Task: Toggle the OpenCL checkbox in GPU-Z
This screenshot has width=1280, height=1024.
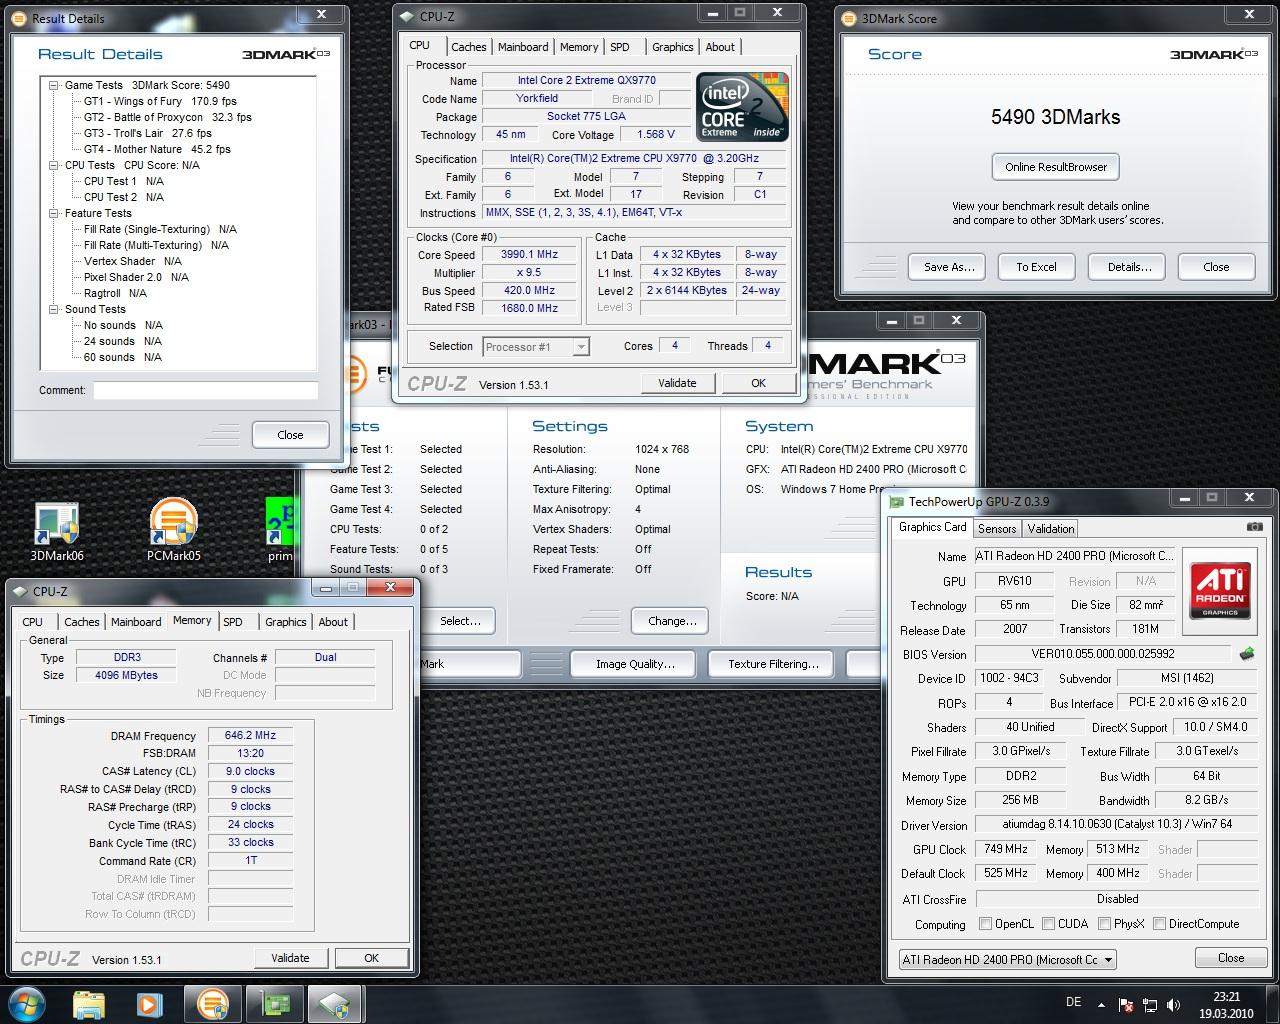Action: (986, 924)
